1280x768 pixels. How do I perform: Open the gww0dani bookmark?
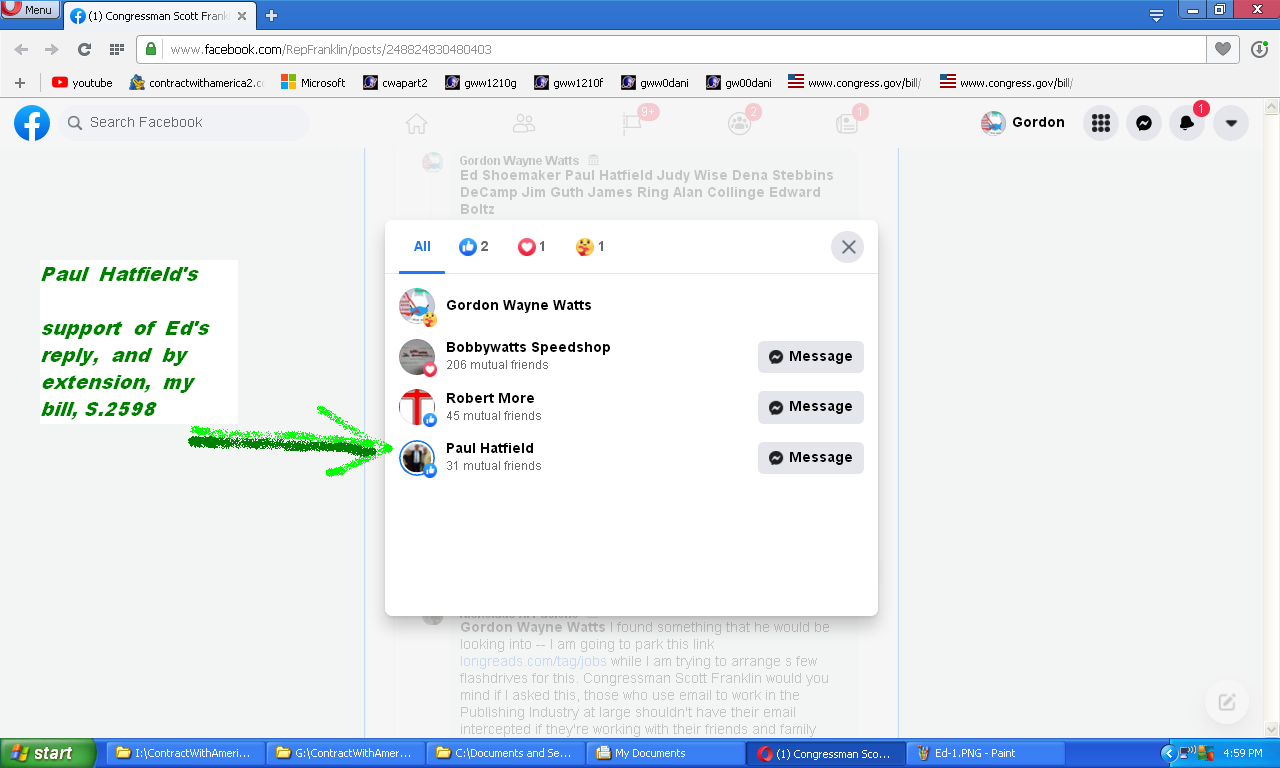click(x=655, y=83)
